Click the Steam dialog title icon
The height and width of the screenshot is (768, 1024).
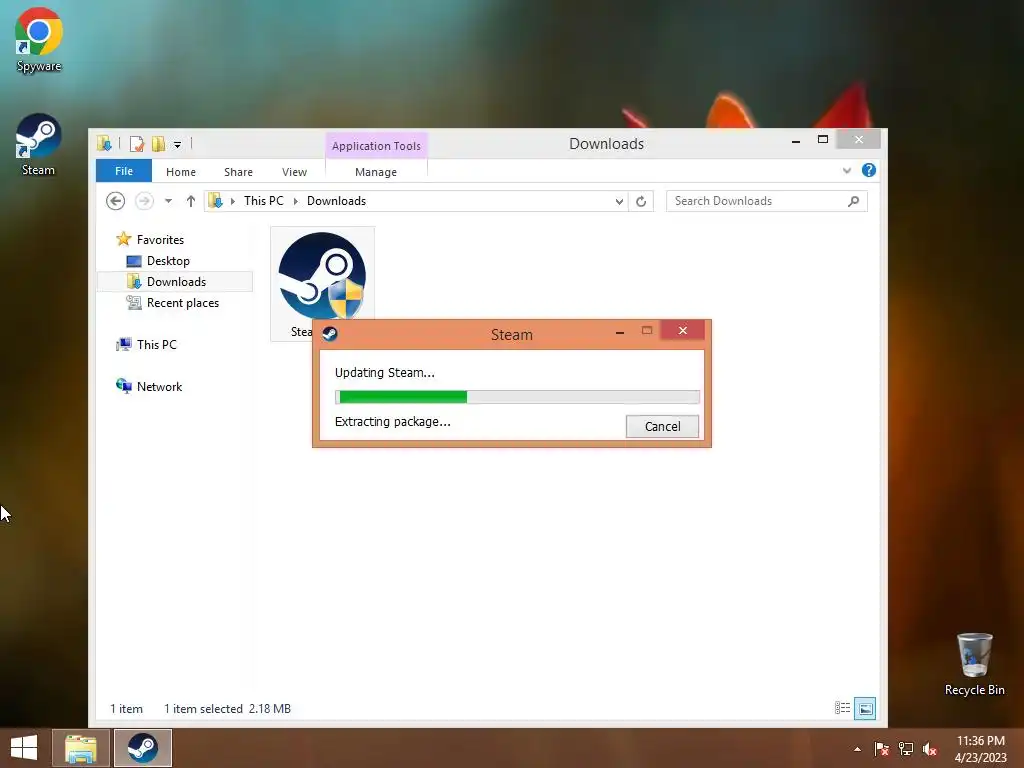(330, 334)
